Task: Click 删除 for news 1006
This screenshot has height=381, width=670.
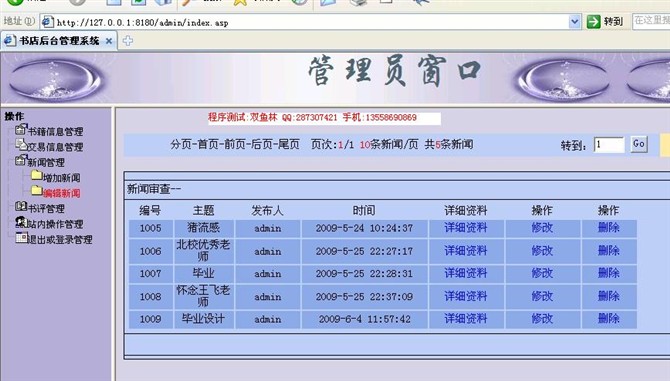Action: 608,251
